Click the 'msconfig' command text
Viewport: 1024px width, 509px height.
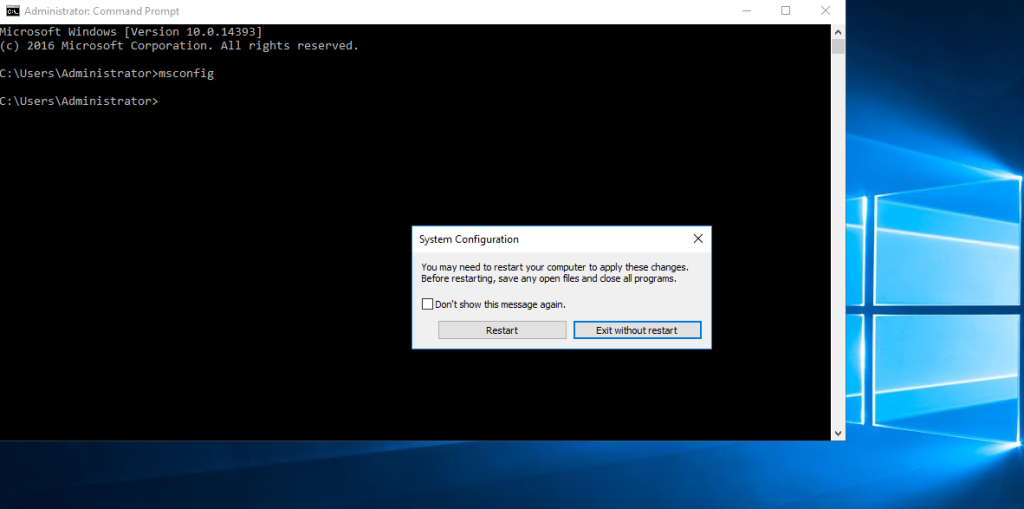click(186, 73)
